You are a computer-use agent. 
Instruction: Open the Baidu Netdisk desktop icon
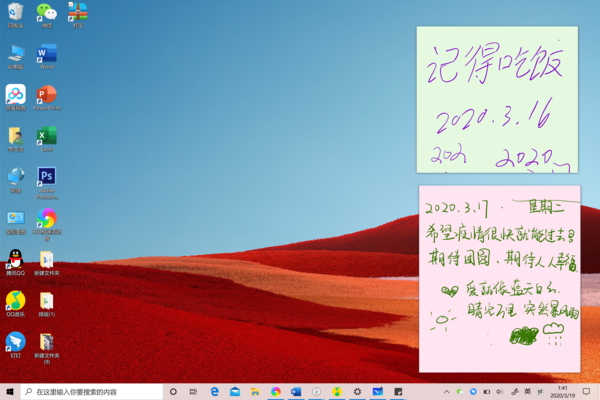tap(16, 98)
